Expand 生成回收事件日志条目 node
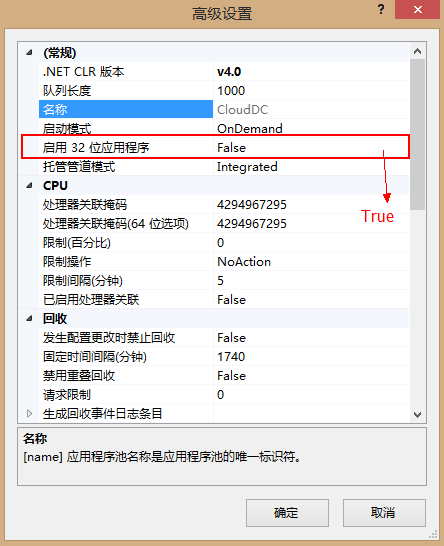Image resolution: width=444 pixels, height=546 pixels. (30, 413)
